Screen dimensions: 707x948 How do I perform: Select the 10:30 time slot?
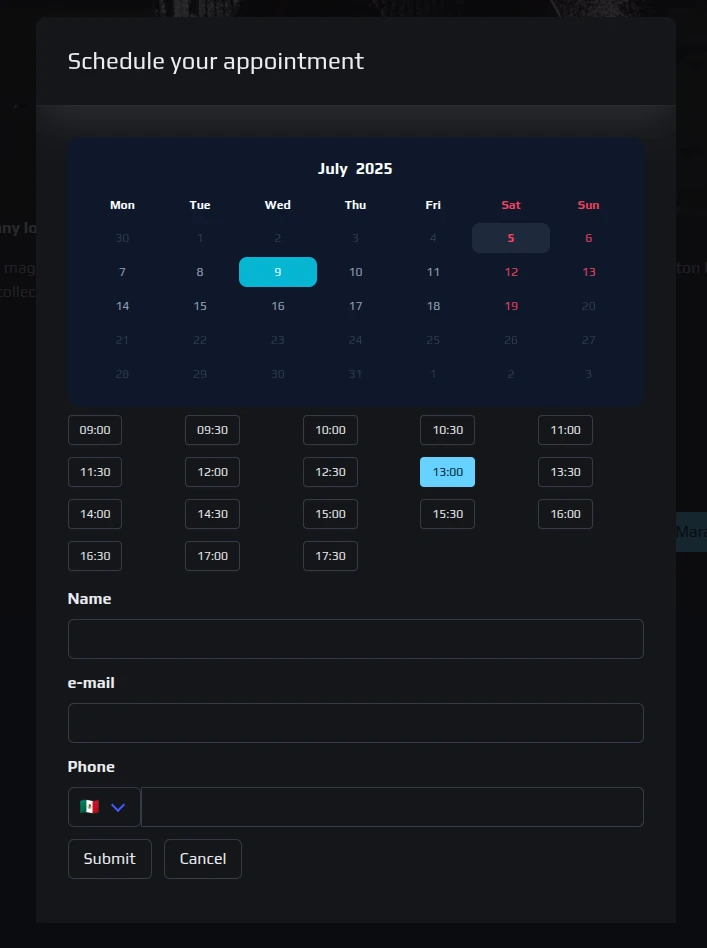tap(447, 430)
